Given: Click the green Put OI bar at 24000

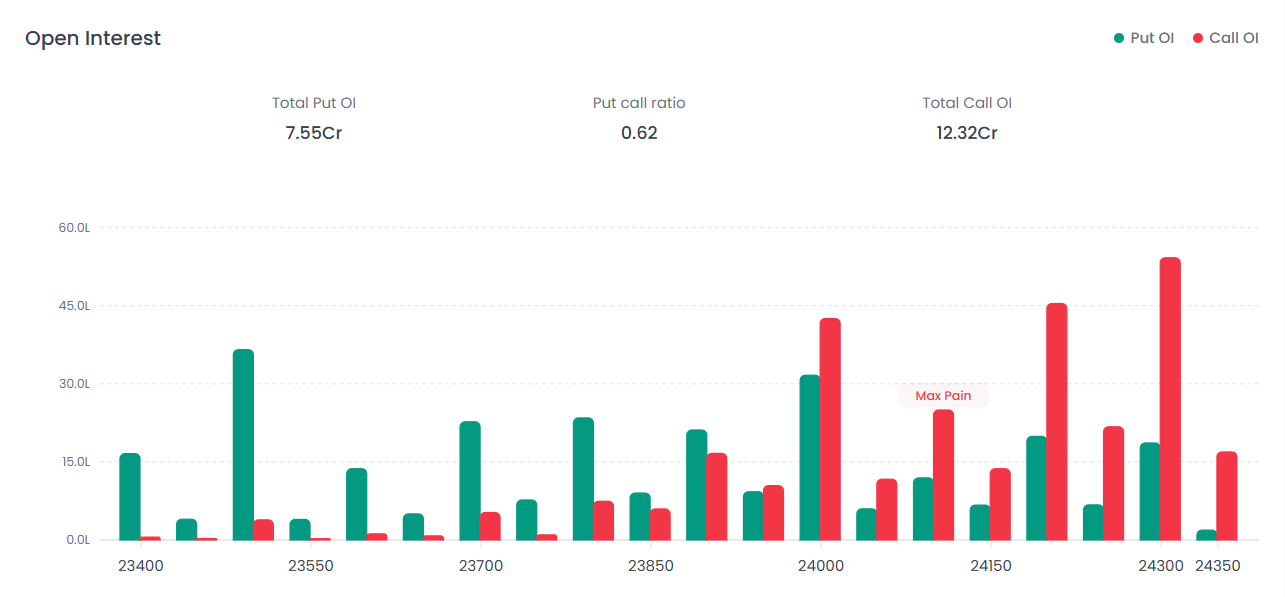Looking at the screenshot, I should point(810,457).
